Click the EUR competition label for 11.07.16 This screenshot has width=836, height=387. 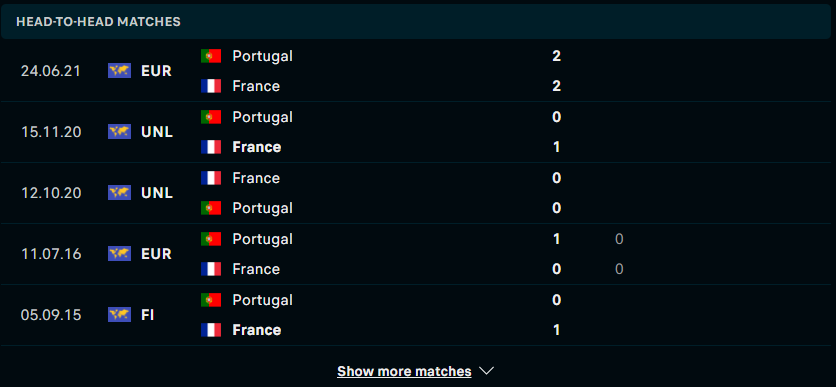[x=156, y=254]
